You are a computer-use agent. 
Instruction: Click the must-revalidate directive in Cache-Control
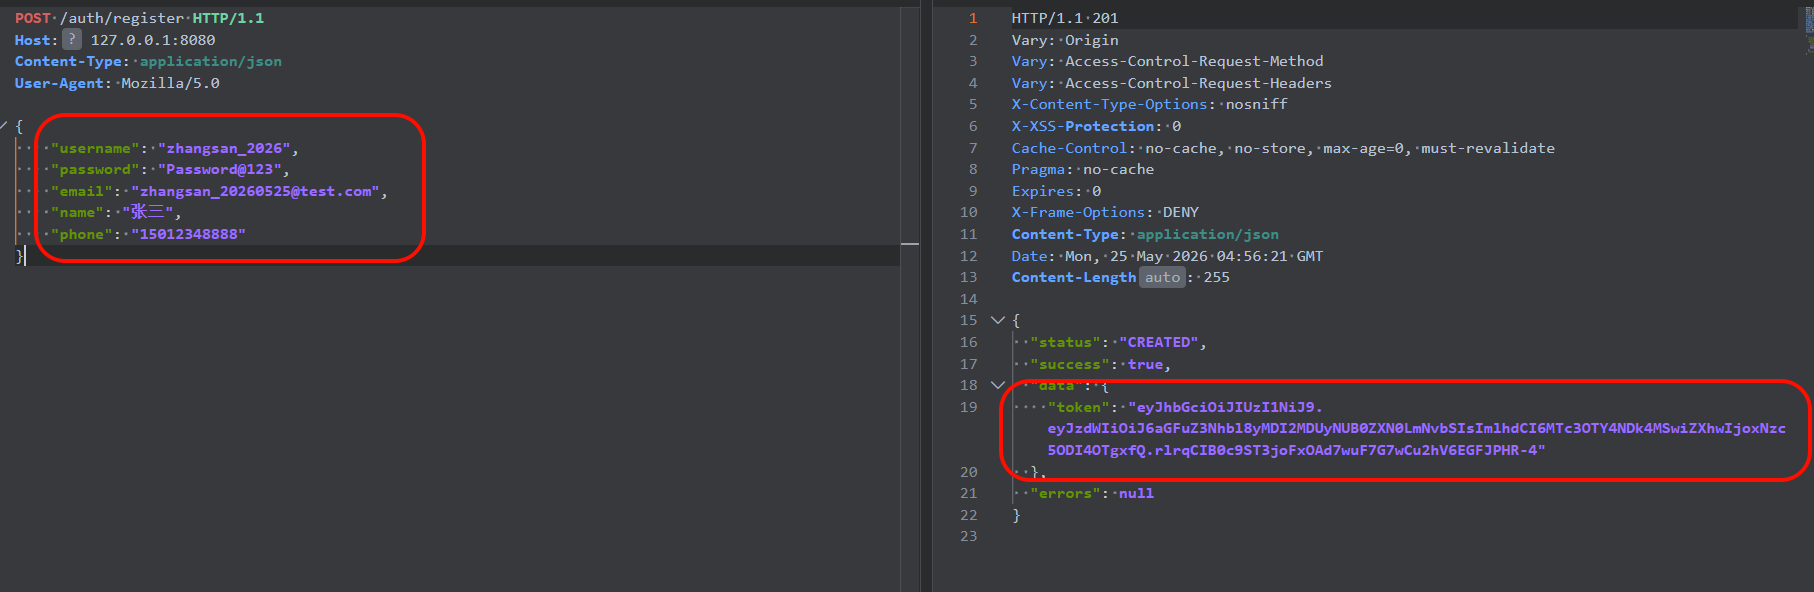(1488, 148)
